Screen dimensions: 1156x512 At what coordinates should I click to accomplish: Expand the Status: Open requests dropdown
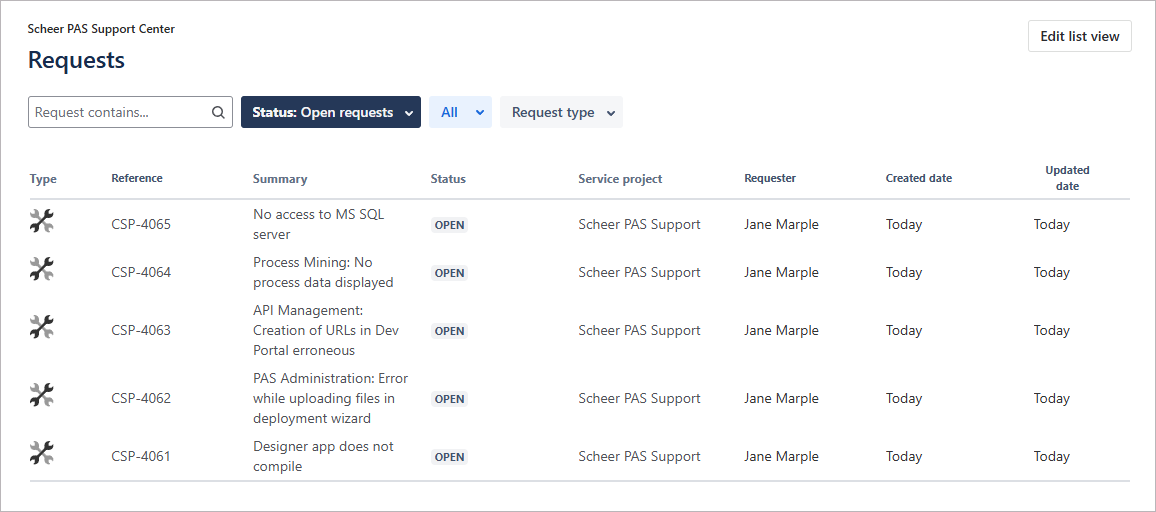tap(330, 113)
